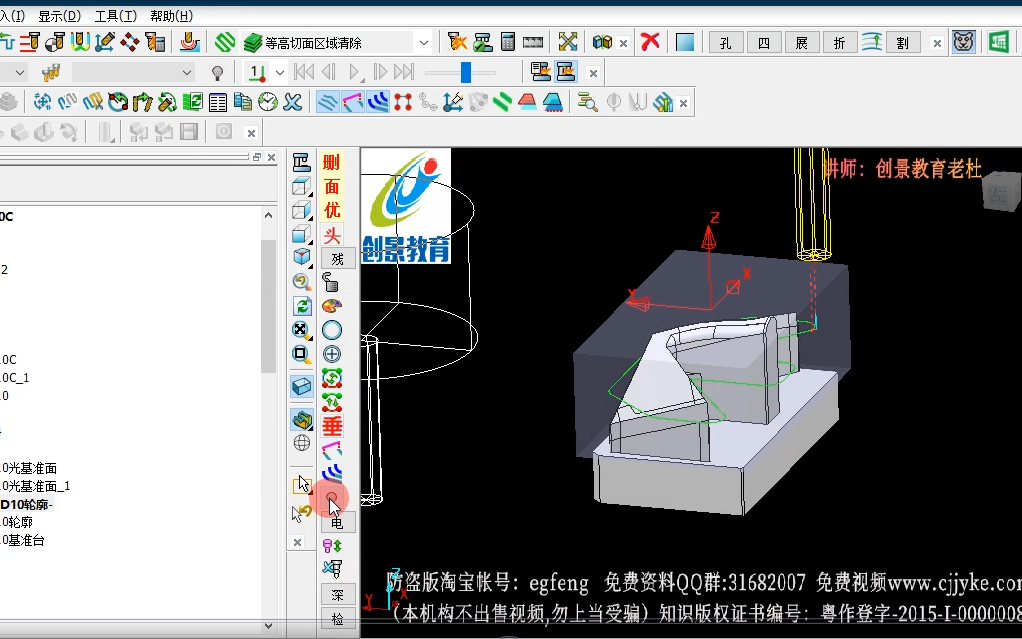This screenshot has width=1022, height=639.
Task: Select the 0光基准面_1 tree entry
Action: pyautogui.click(x=35, y=486)
